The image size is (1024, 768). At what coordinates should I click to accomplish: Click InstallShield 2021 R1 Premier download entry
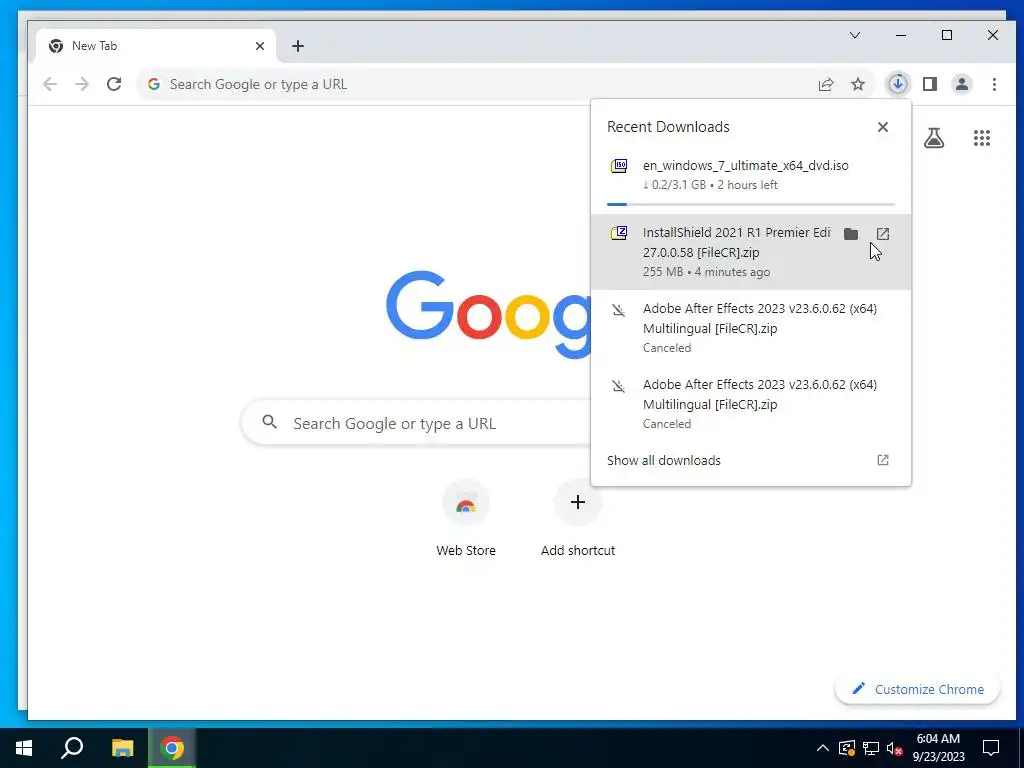tap(751, 251)
